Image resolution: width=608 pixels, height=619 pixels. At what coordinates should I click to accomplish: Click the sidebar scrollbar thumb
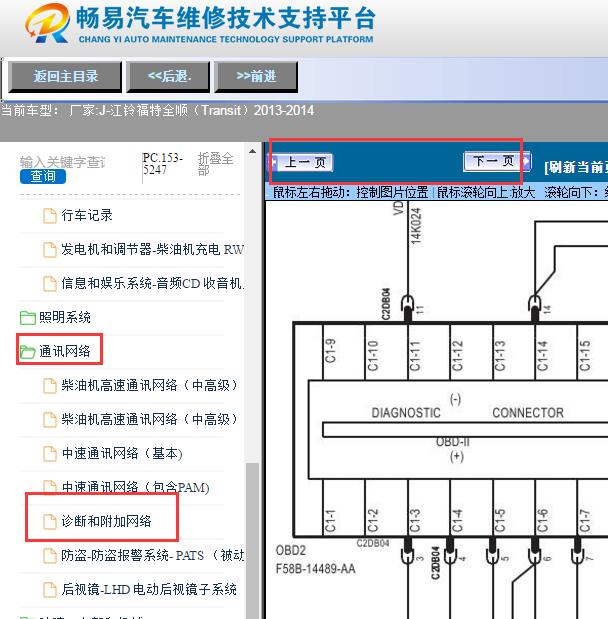252,540
